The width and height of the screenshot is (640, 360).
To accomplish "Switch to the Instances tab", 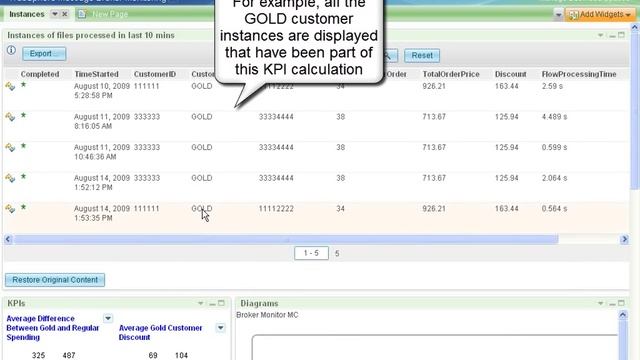I will pos(27,14).
